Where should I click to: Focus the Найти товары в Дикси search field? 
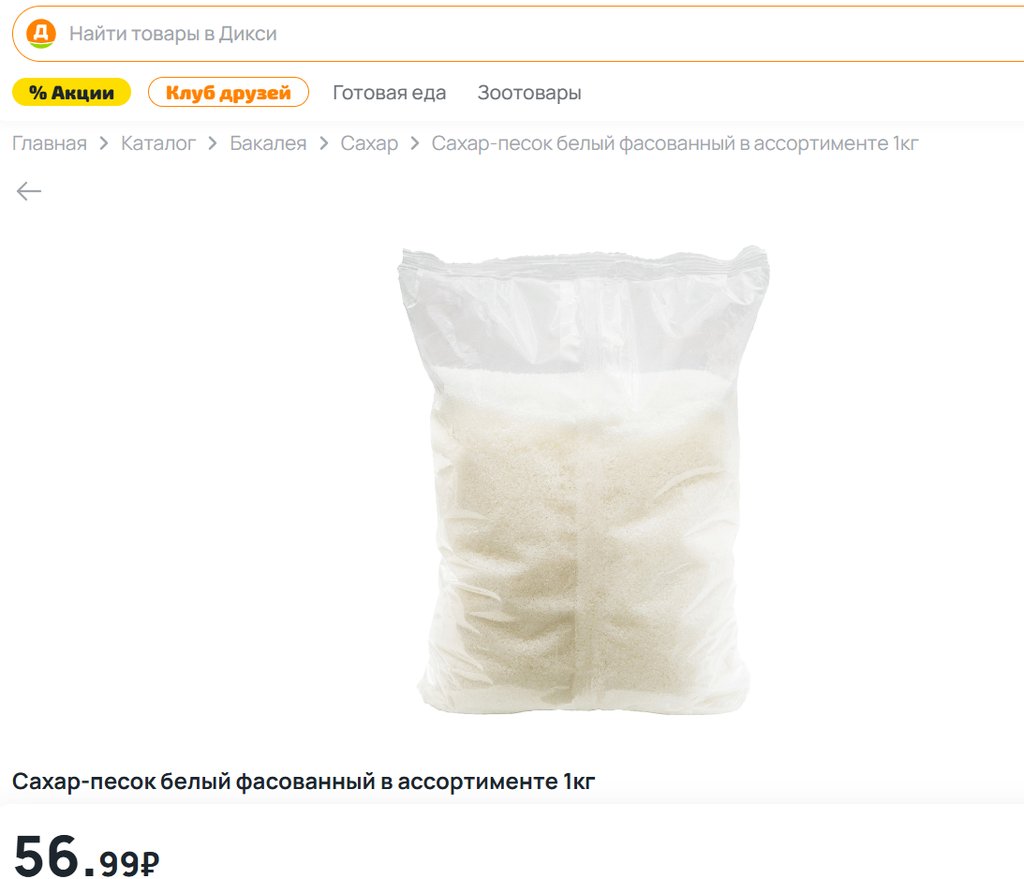point(518,34)
